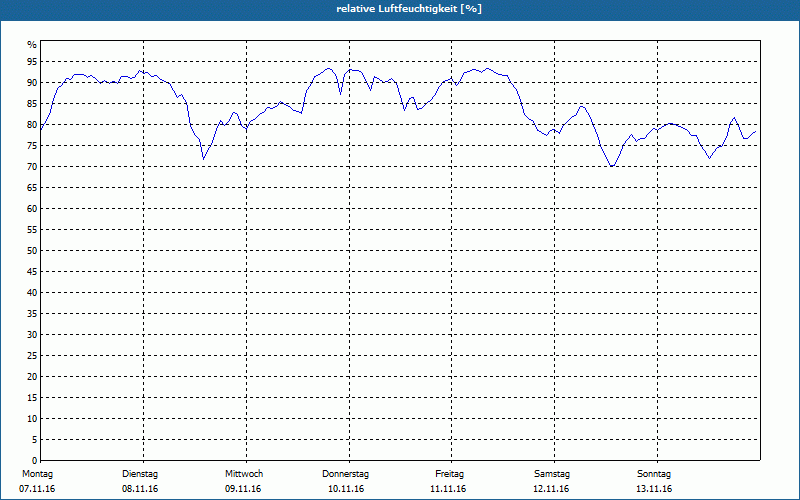
Task: Click the date 09.11.16
Action: [x=243, y=489]
